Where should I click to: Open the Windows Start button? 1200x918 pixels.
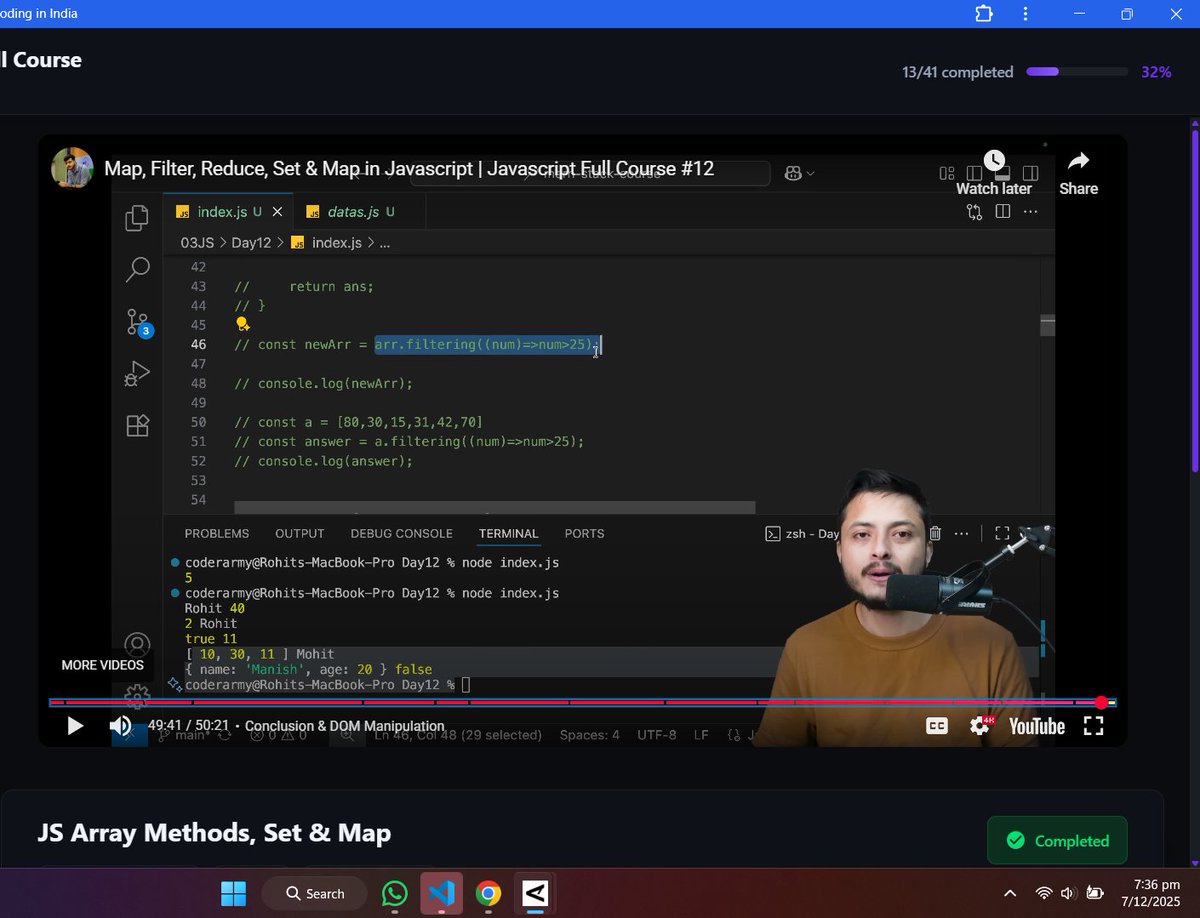tap(234, 893)
